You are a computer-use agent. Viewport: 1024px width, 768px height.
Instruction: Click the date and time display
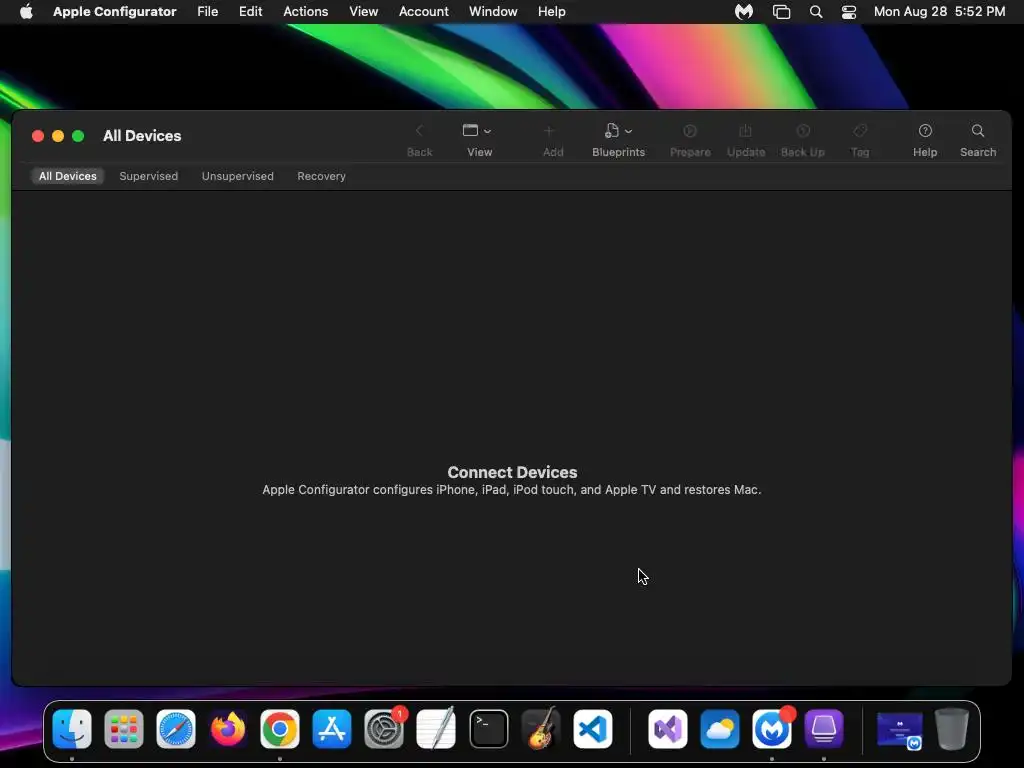[x=939, y=12]
